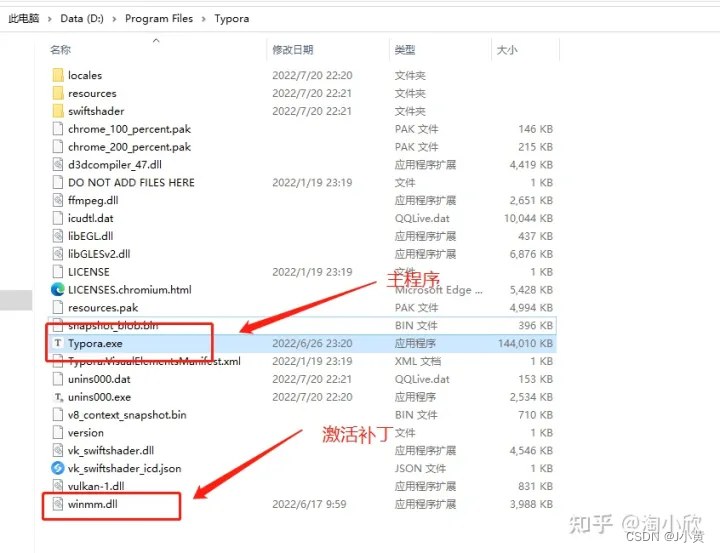This screenshot has width=720, height=553.
Task: Click the ffmpeg.dll file icon
Action: click(58, 200)
